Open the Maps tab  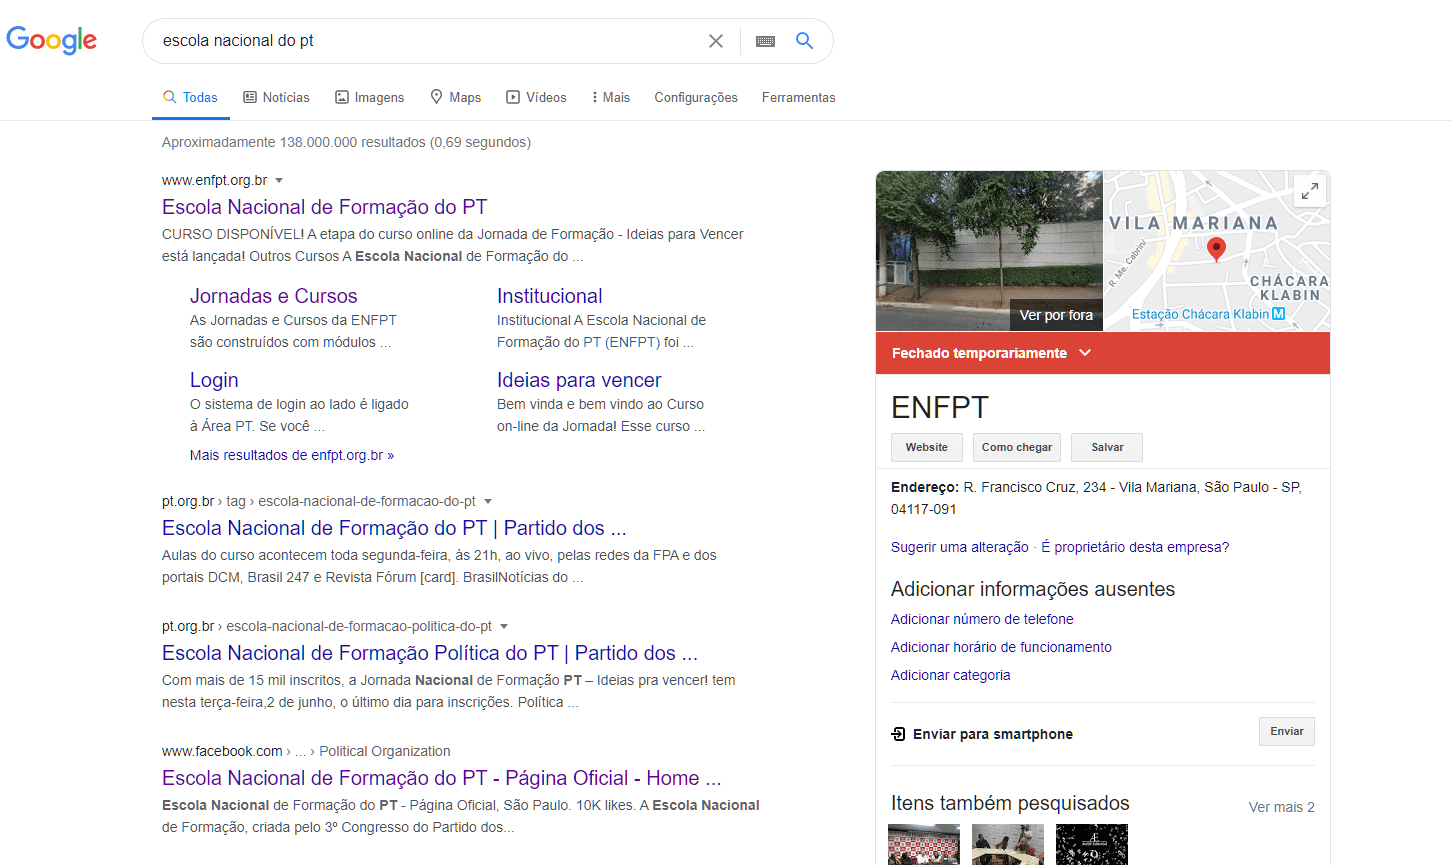[455, 97]
